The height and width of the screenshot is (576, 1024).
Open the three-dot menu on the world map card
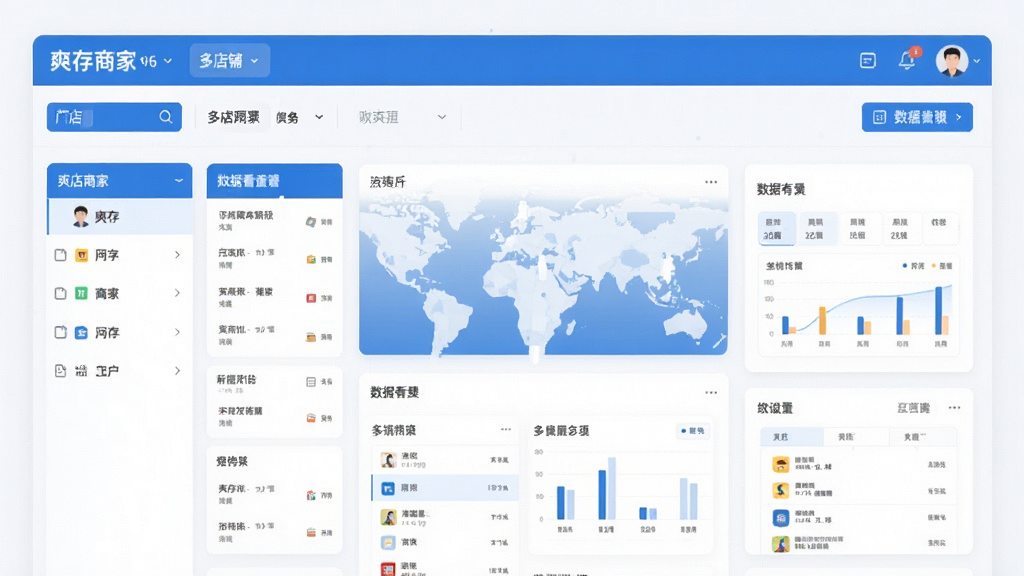point(711,182)
